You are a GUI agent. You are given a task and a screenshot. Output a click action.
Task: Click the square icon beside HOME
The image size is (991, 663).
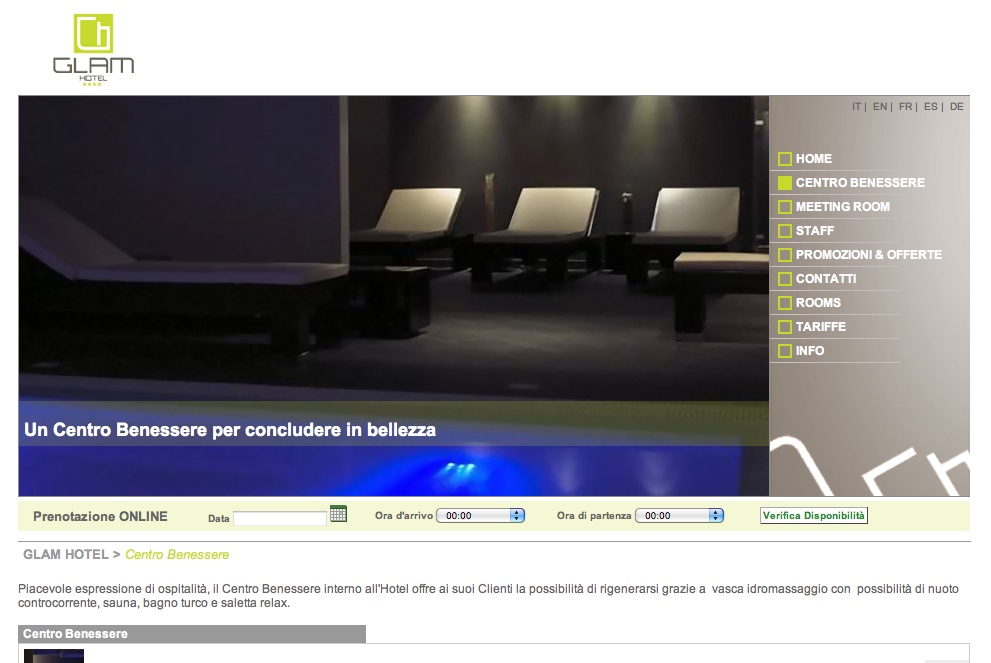coord(785,159)
